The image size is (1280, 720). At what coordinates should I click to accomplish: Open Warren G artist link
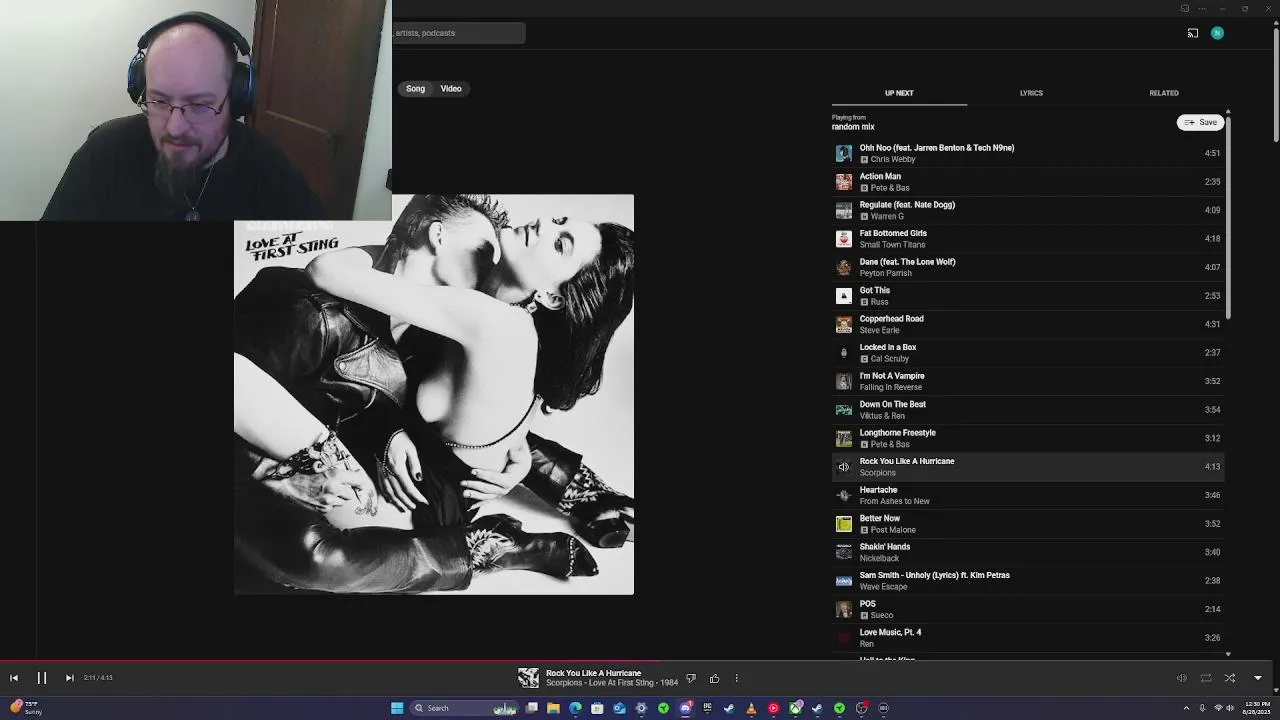[887, 216]
